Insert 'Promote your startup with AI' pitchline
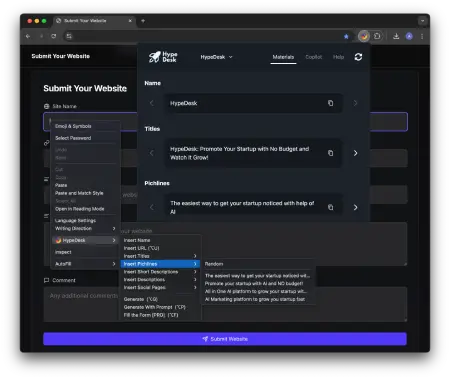Viewport: 450px width, 379px height. click(257, 283)
